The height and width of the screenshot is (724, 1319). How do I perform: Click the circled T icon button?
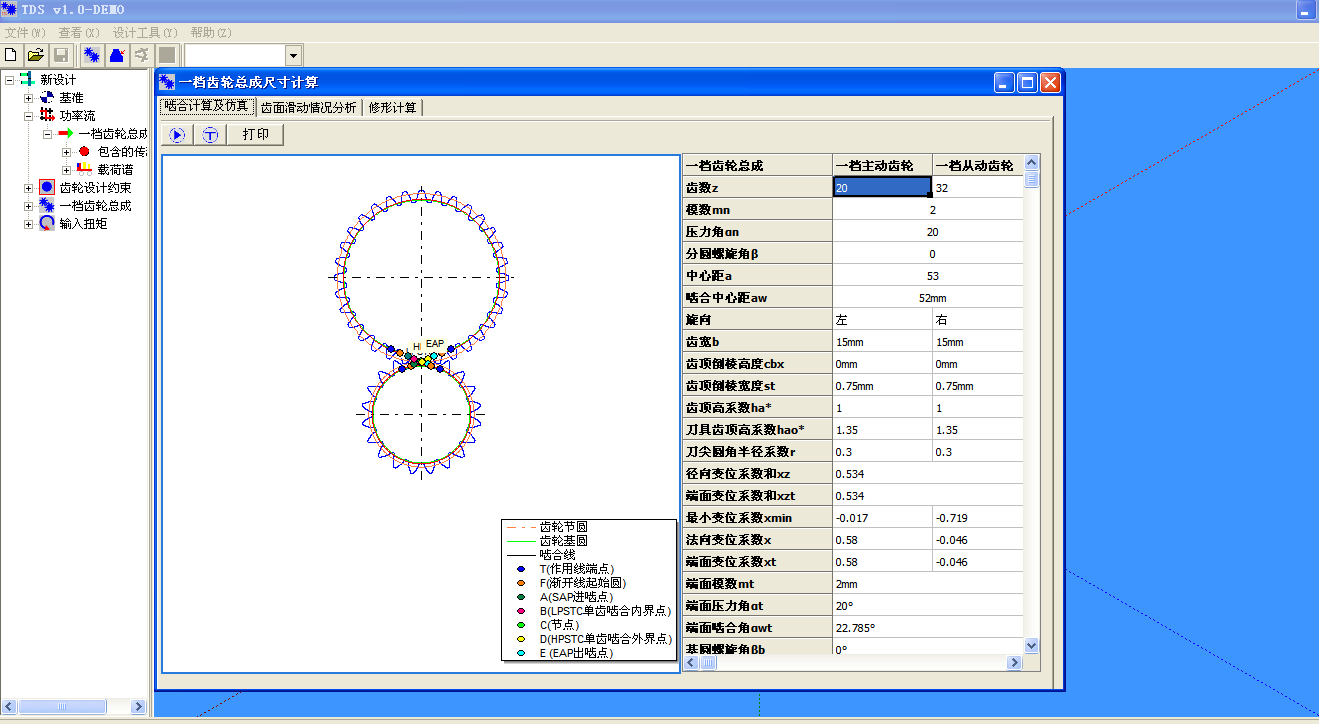pyautogui.click(x=210, y=135)
